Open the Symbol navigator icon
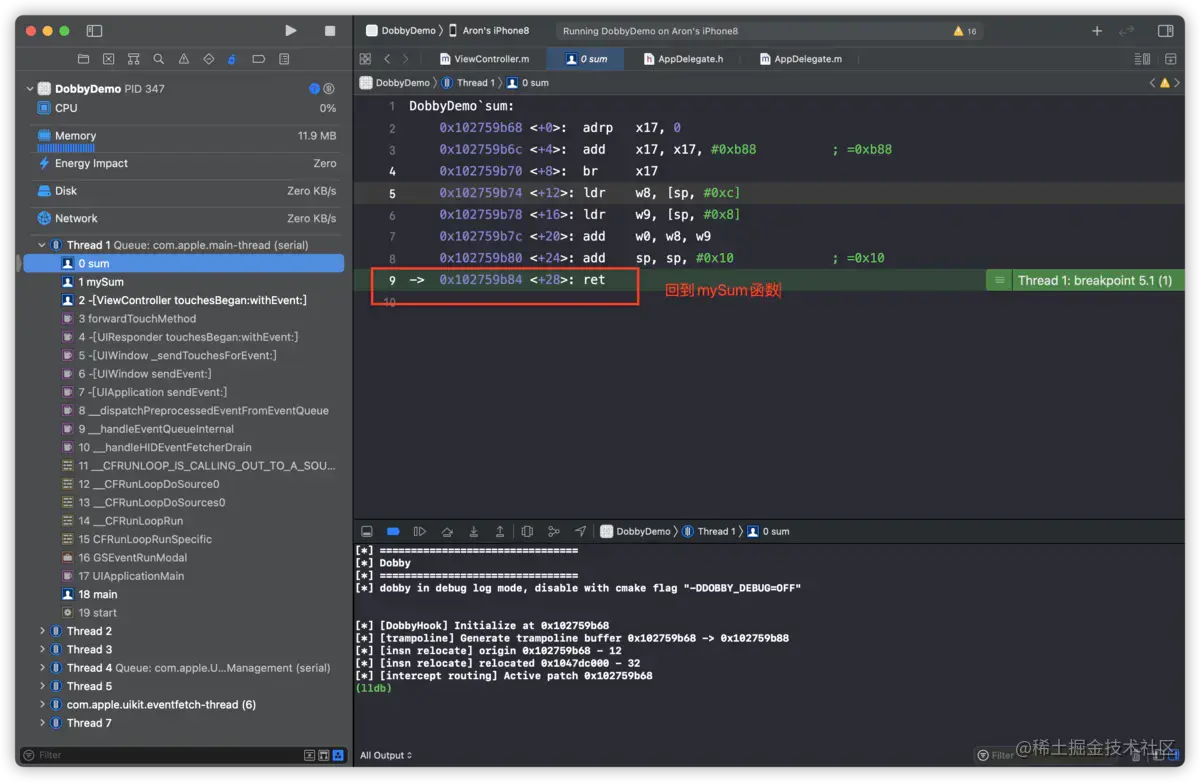Viewport: 1200px width, 782px height. 133,59
